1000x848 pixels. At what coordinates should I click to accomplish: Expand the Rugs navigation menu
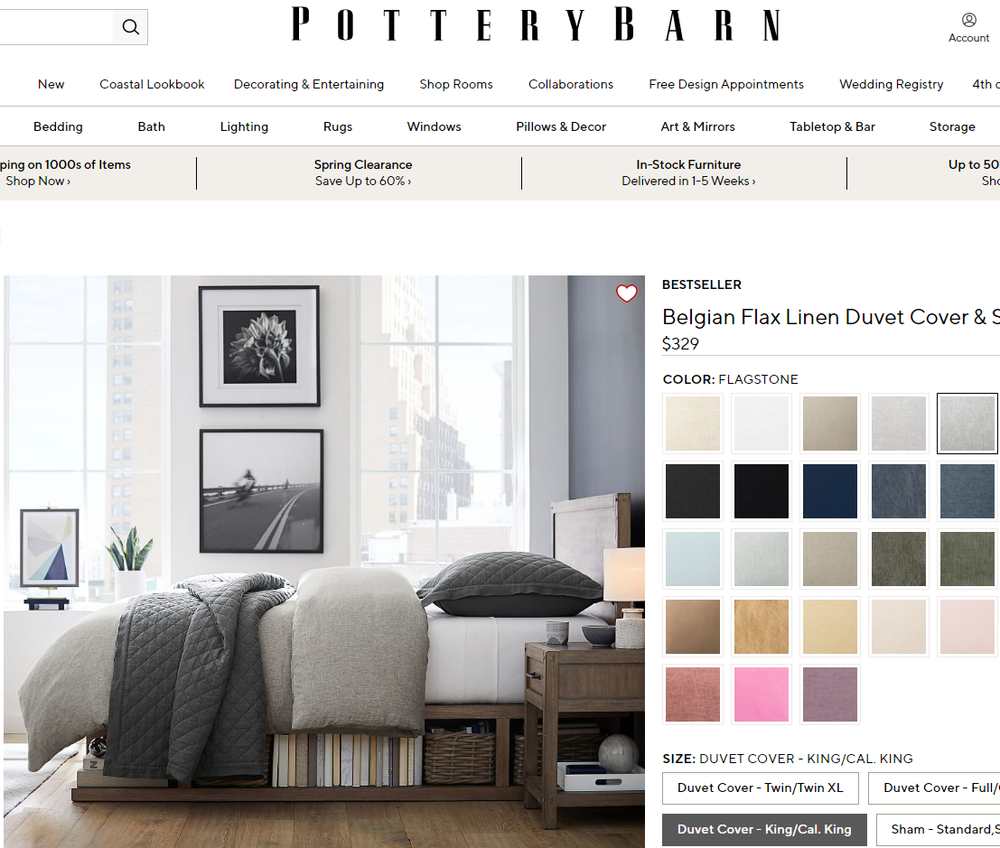[338, 127]
